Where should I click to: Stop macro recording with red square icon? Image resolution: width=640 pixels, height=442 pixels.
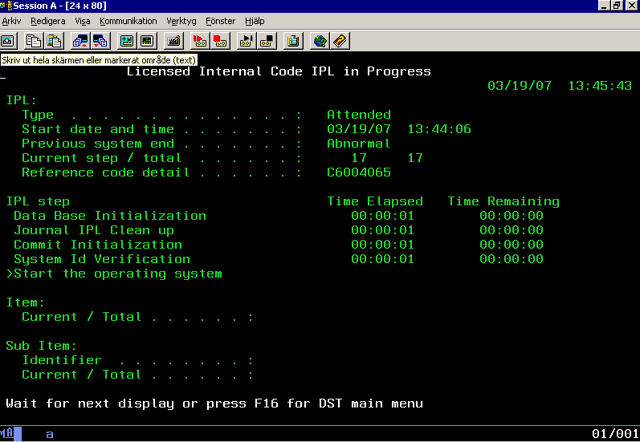click(x=220, y=41)
